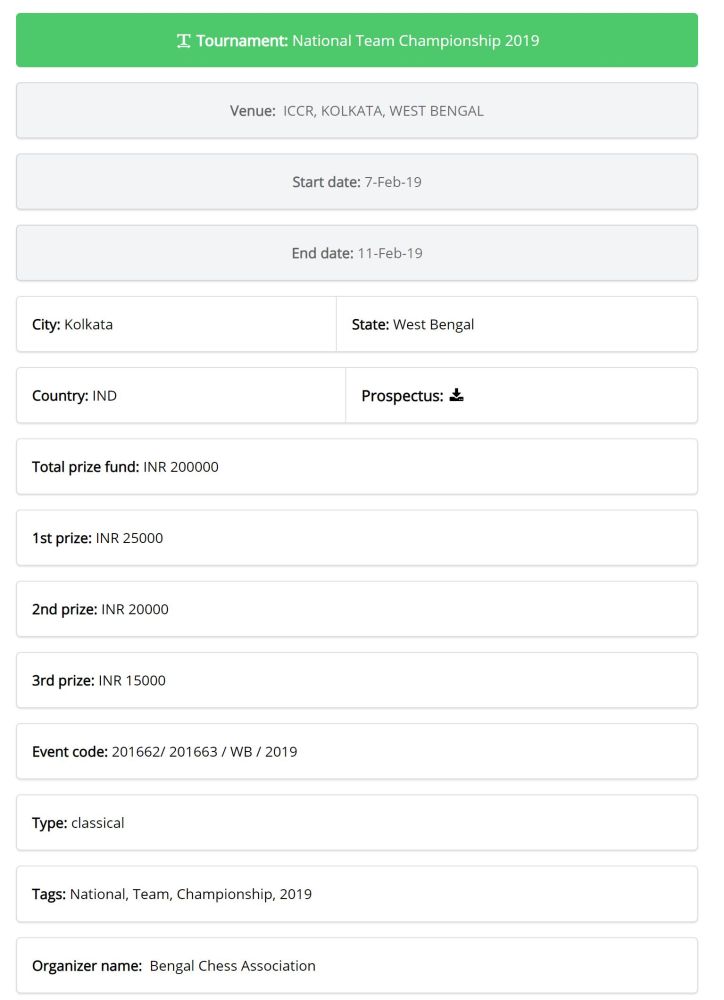This screenshot has height=1000, width=724.
Task: Click the 1st prize INR 25000 row
Action: [x=356, y=538]
